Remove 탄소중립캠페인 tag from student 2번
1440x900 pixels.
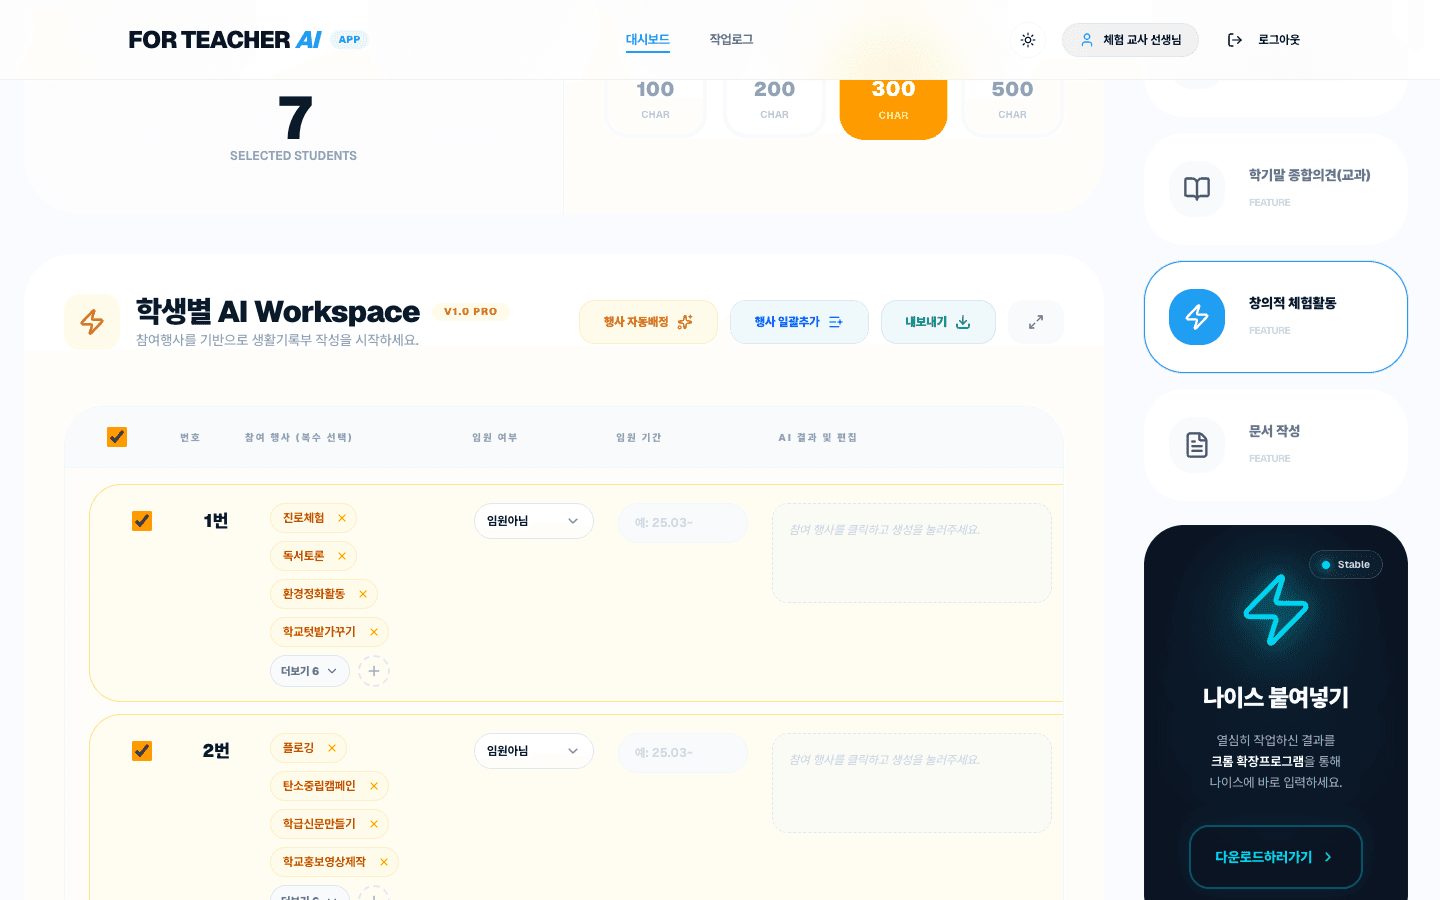374,786
